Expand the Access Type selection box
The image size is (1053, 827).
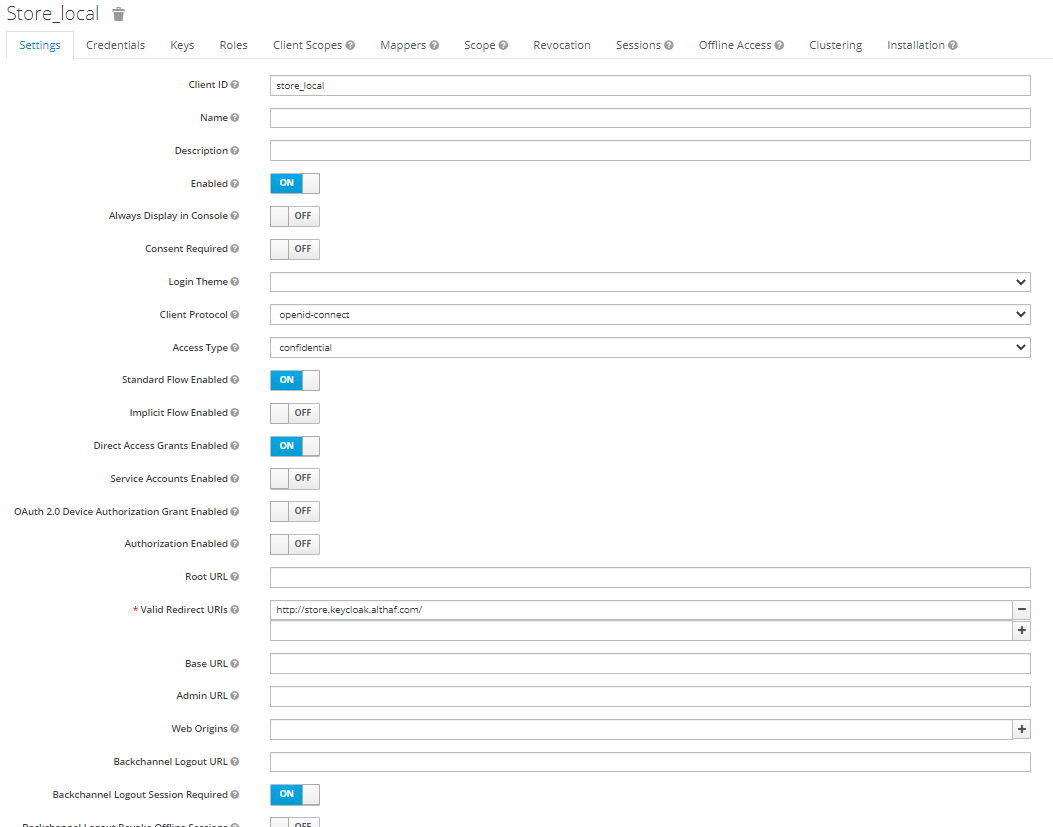[x=650, y=347]
